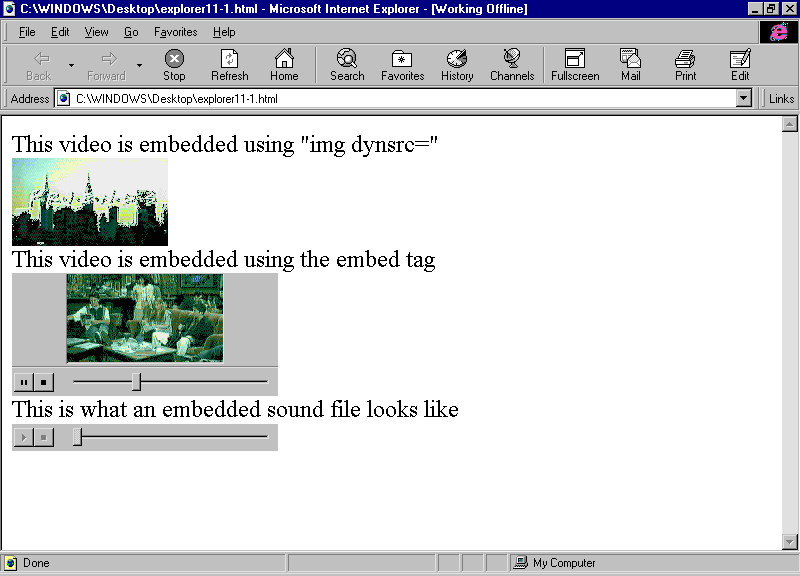The width and height of the screenshot is (800, 576).
Task: Open the Forward button history arrow
Action: point(139,65)
